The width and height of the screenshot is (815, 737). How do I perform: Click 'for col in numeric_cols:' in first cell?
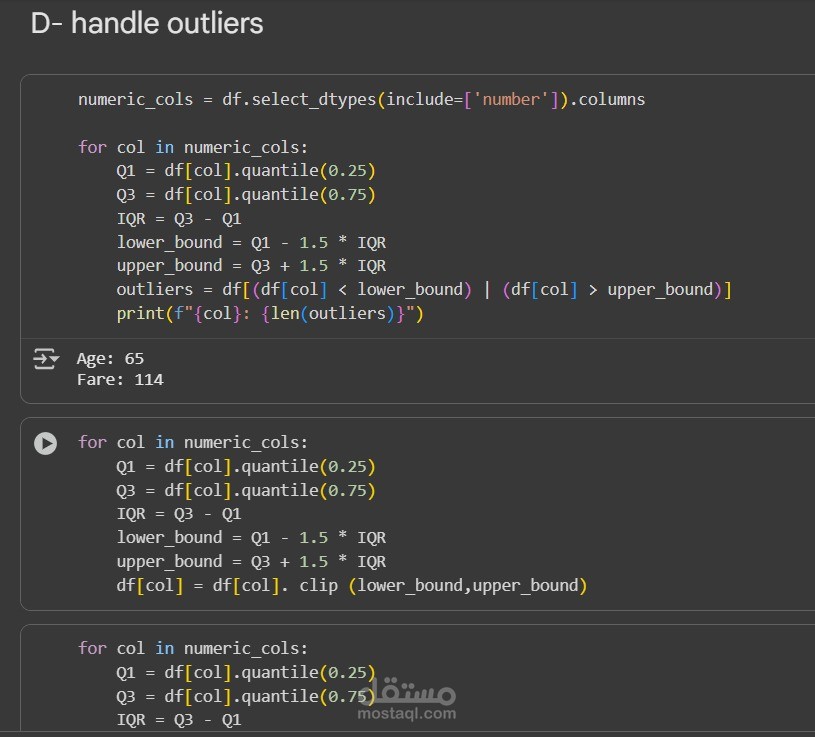coord(193,148)
